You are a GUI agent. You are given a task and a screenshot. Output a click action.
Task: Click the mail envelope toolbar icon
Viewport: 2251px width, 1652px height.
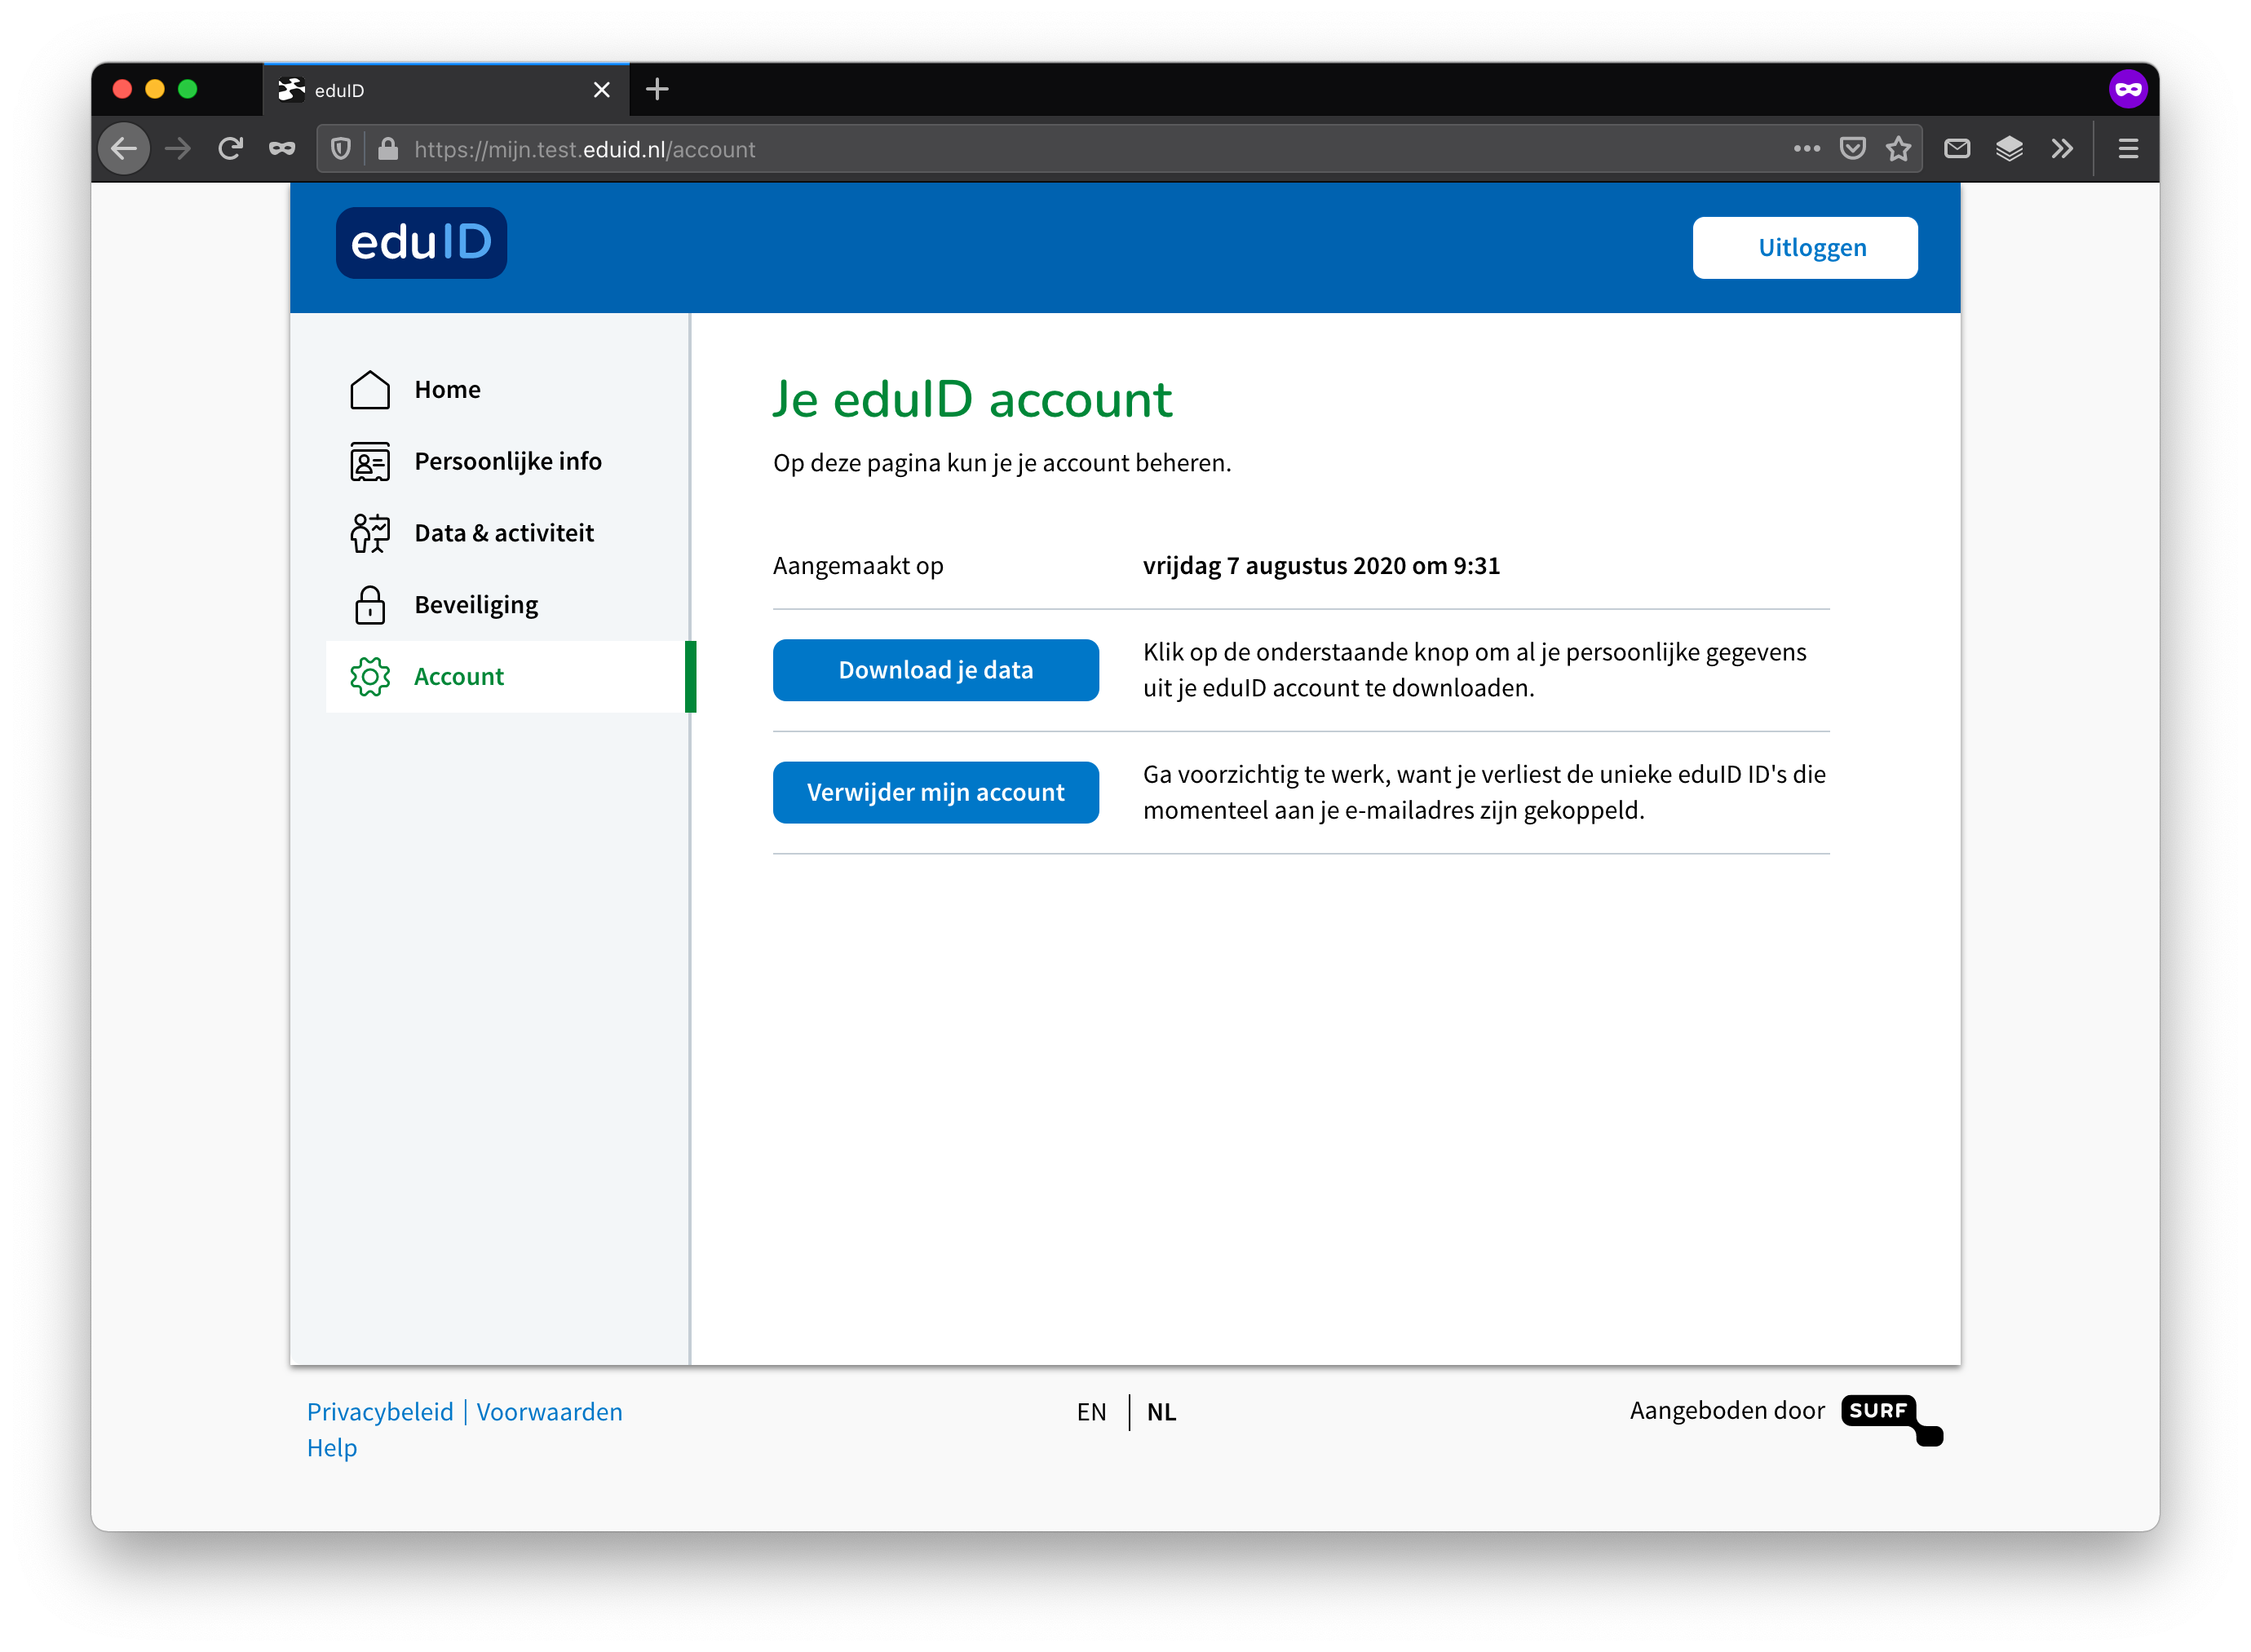(x=1957, y=149)
